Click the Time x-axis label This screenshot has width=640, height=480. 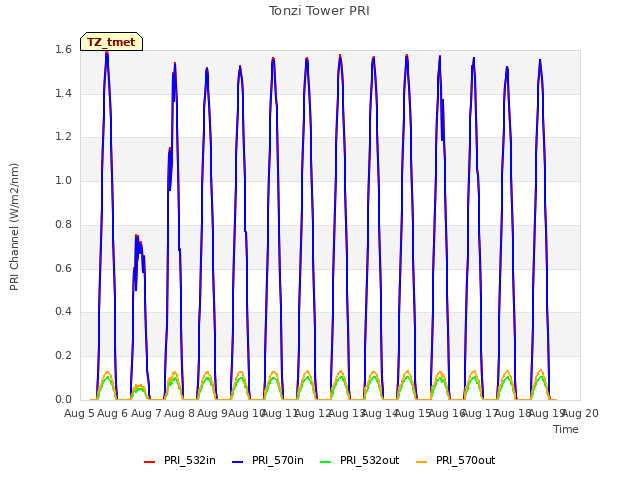[566, 429]
